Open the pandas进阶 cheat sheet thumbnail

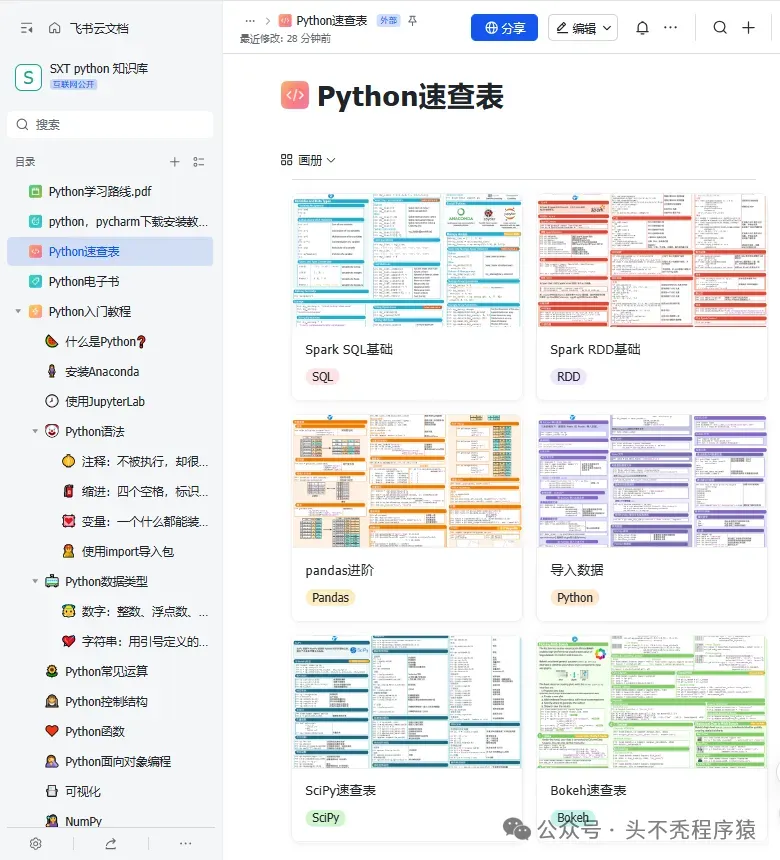[407, 481]
